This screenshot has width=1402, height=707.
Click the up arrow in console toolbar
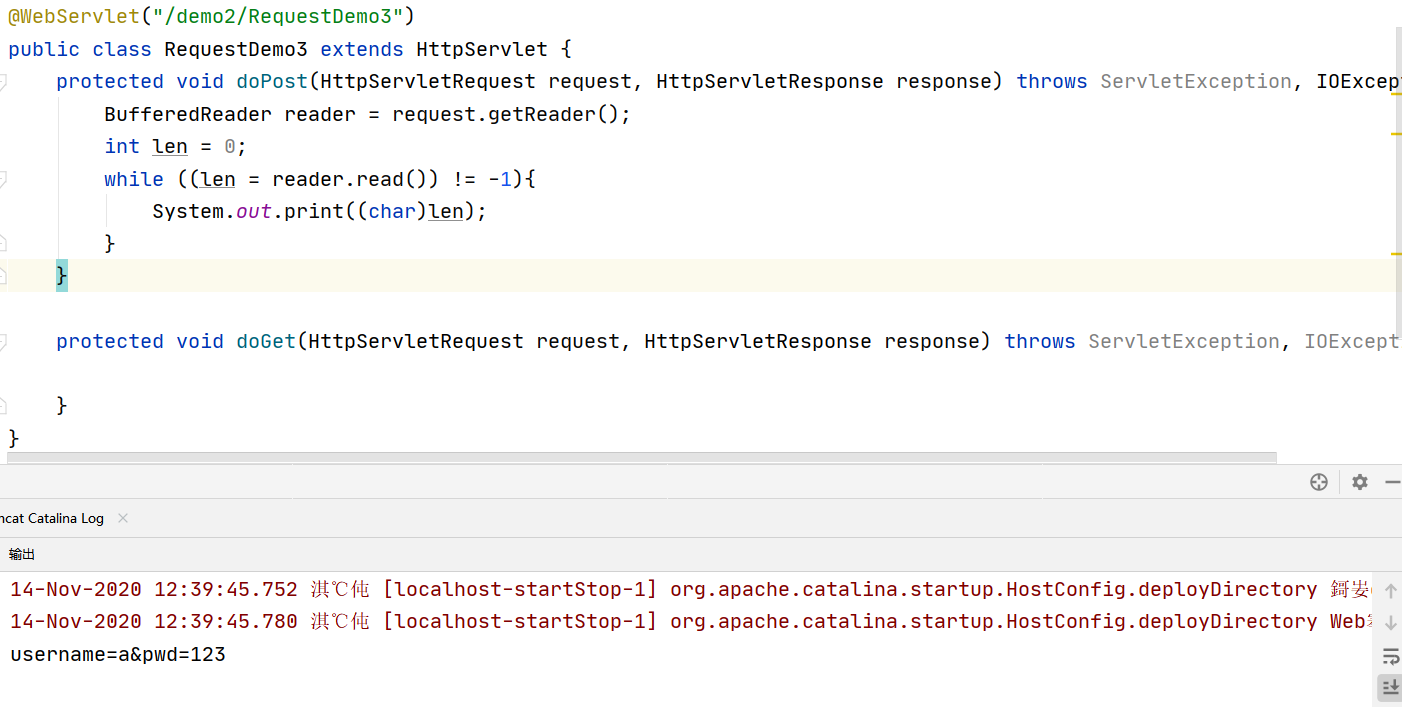[1390, 591]
